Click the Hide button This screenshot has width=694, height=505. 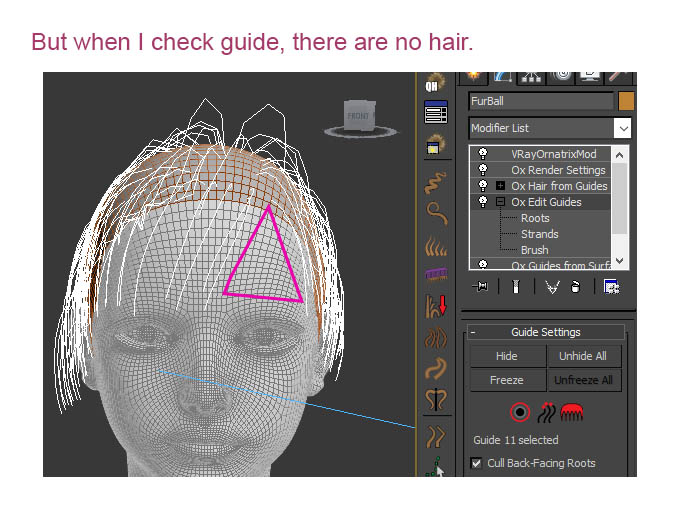click(507, 356)
